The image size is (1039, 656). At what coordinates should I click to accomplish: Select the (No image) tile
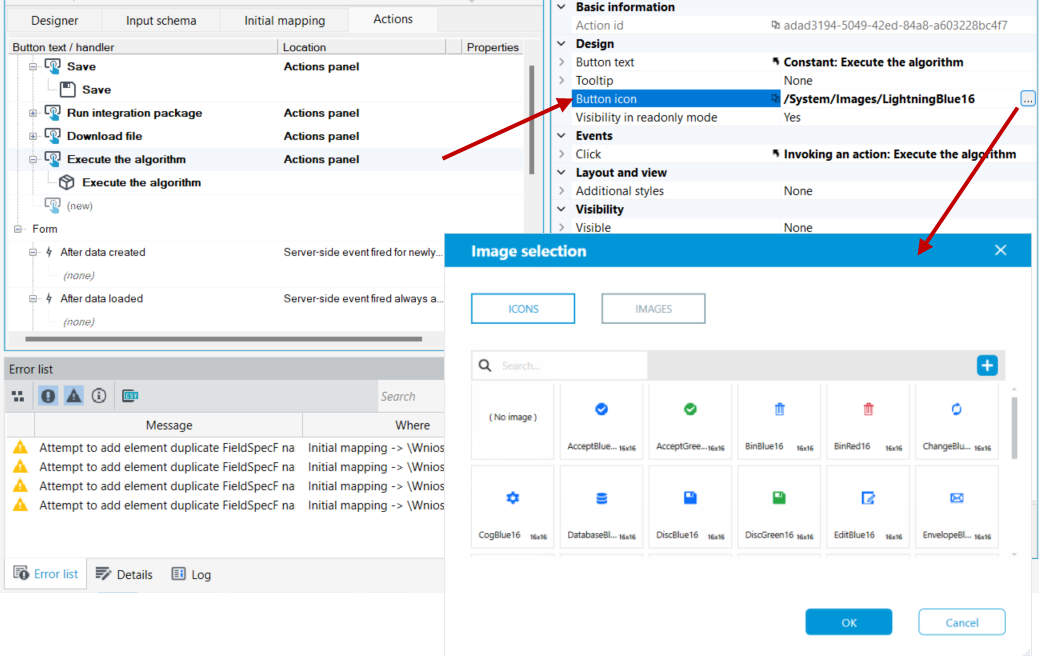pos(512,421)
